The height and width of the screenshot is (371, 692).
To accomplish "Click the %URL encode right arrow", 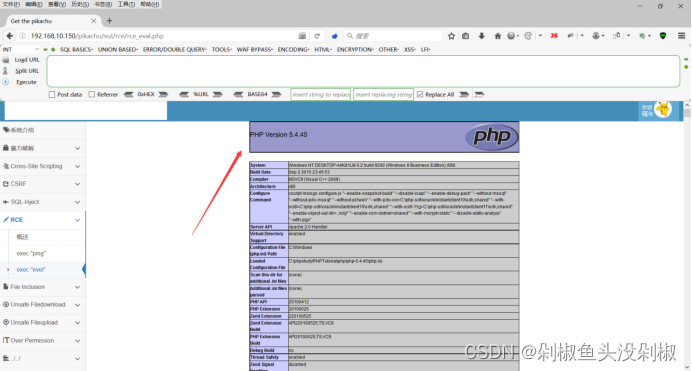I will point(218,94).
